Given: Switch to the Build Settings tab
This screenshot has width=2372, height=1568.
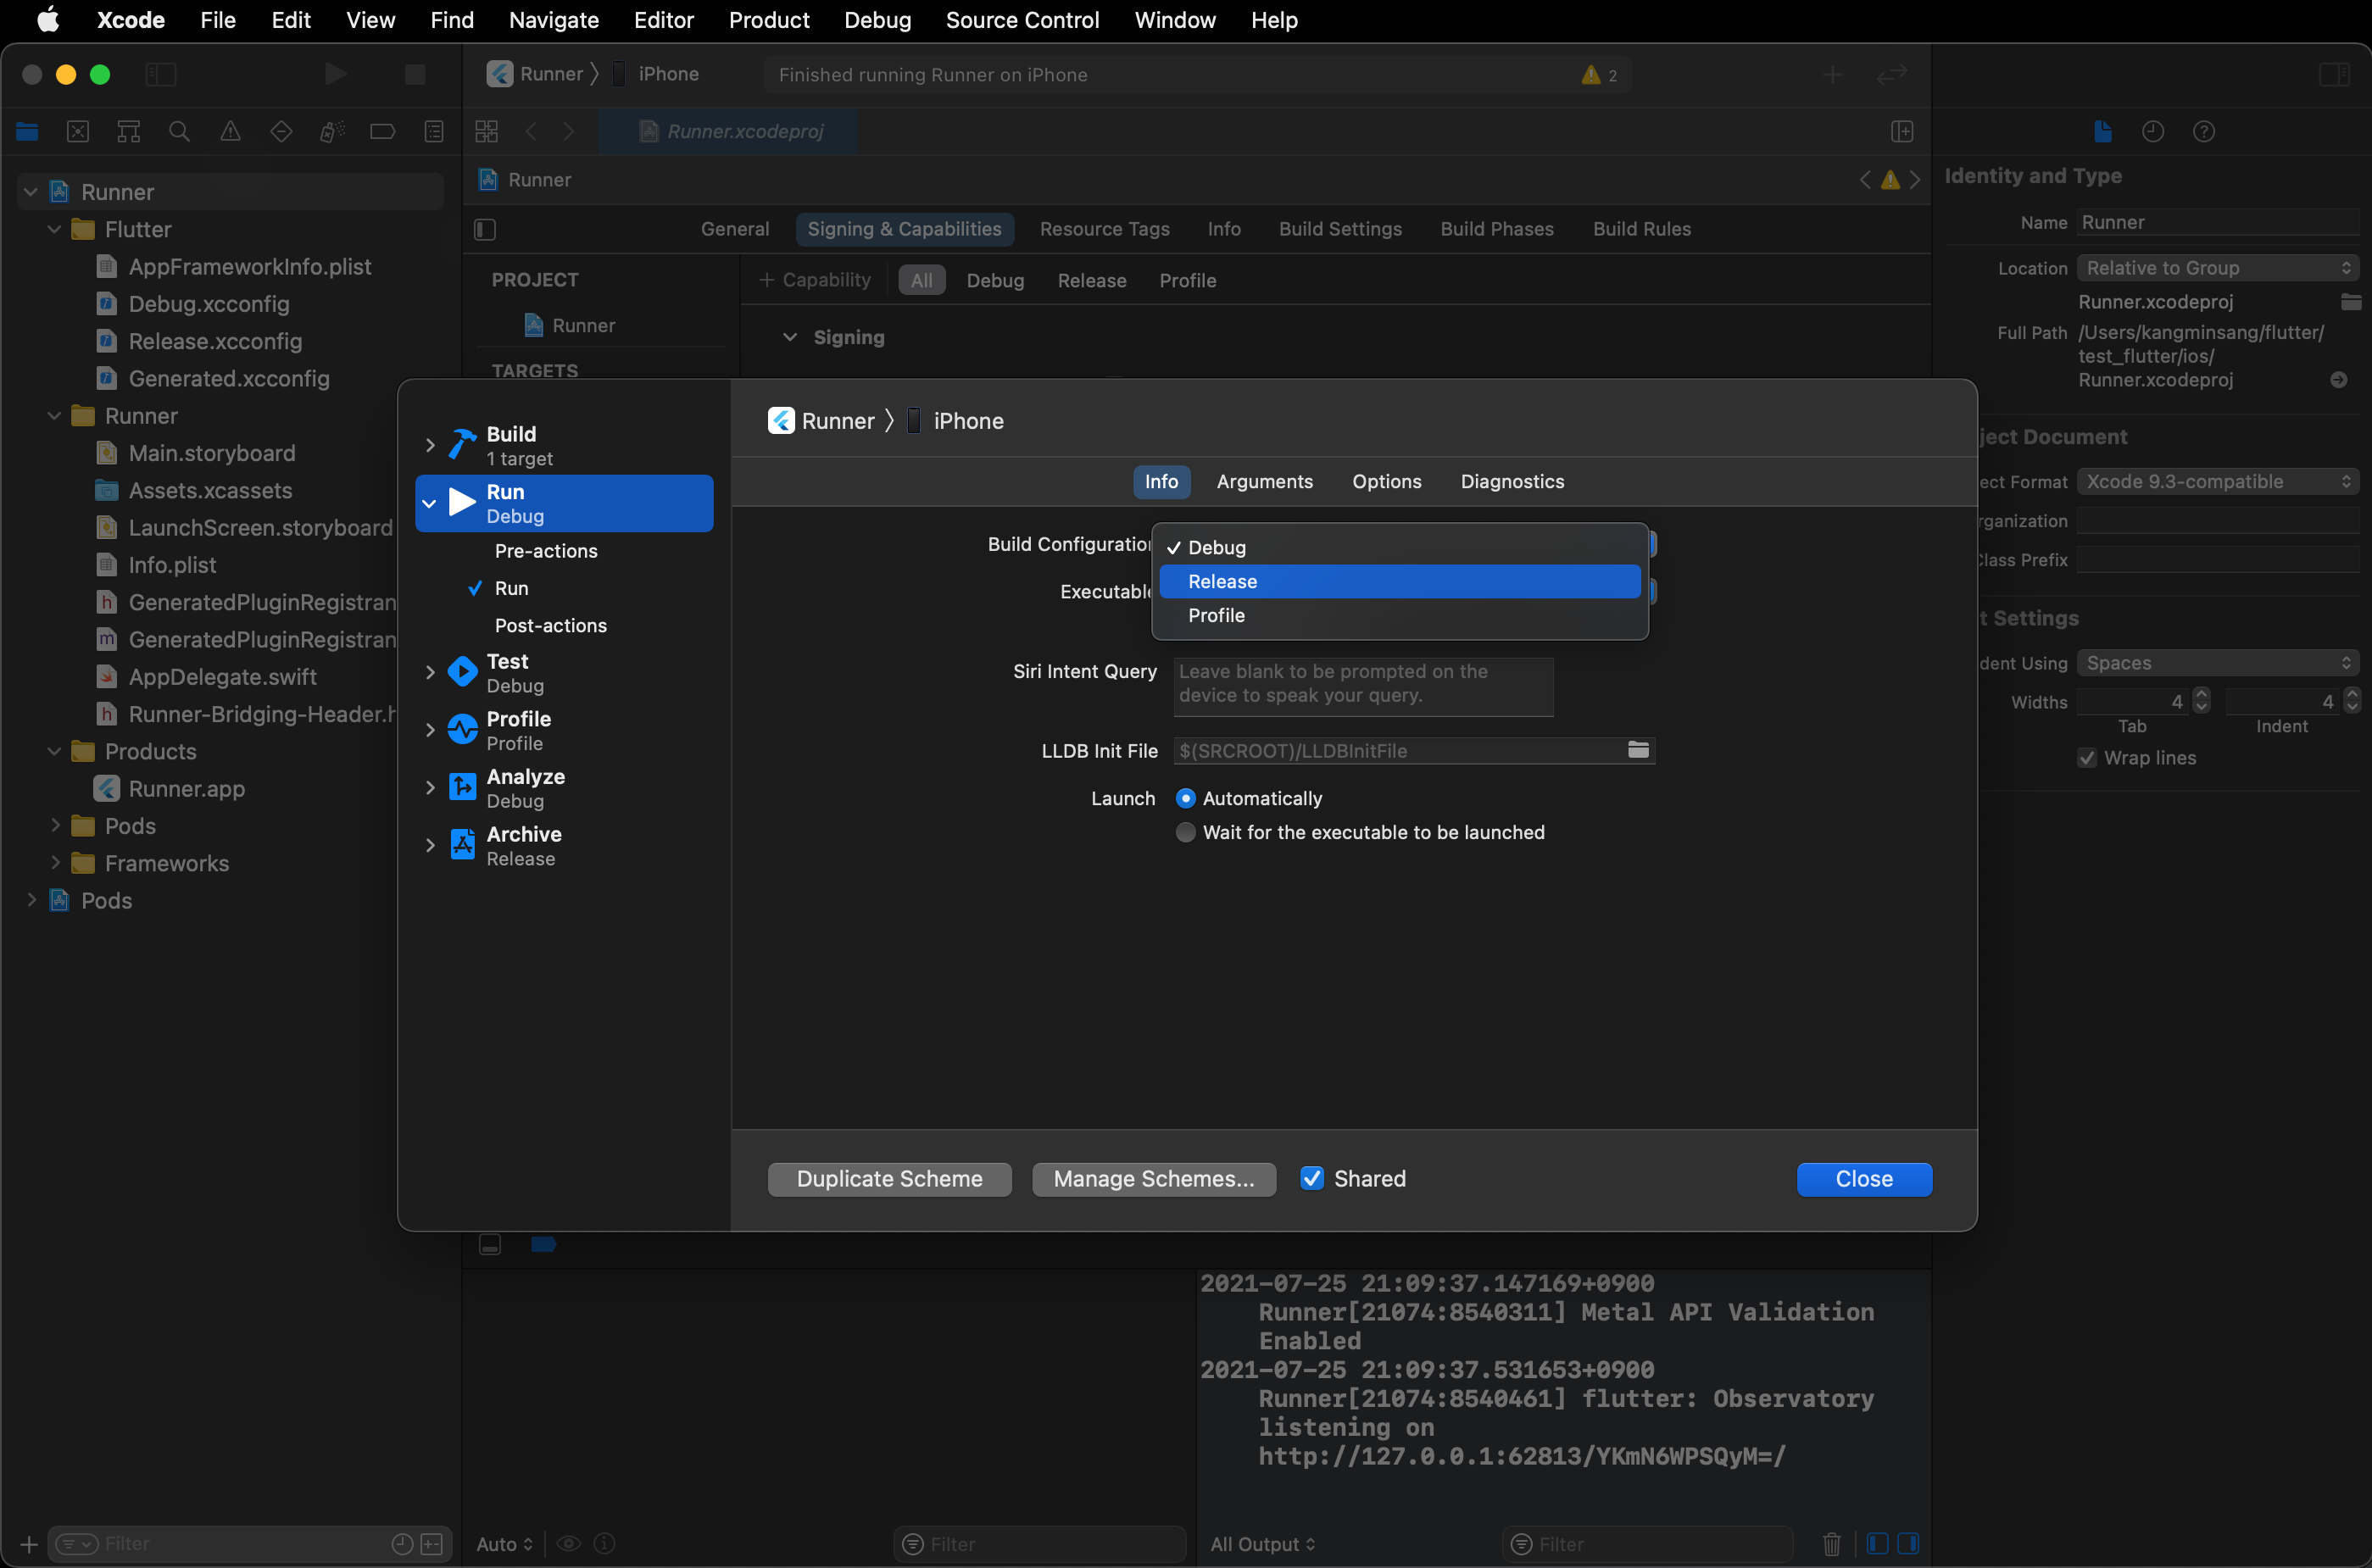Looking at the screenshot, I should pyautogui.click(x=1340, y=229).
